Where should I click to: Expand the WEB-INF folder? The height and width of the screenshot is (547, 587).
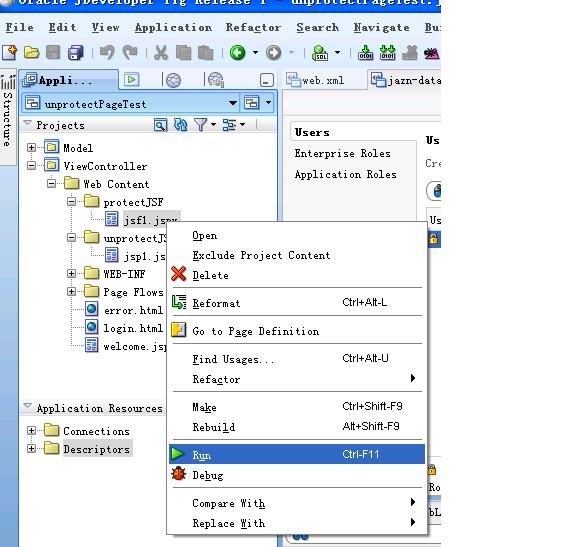tap(72, 273)
